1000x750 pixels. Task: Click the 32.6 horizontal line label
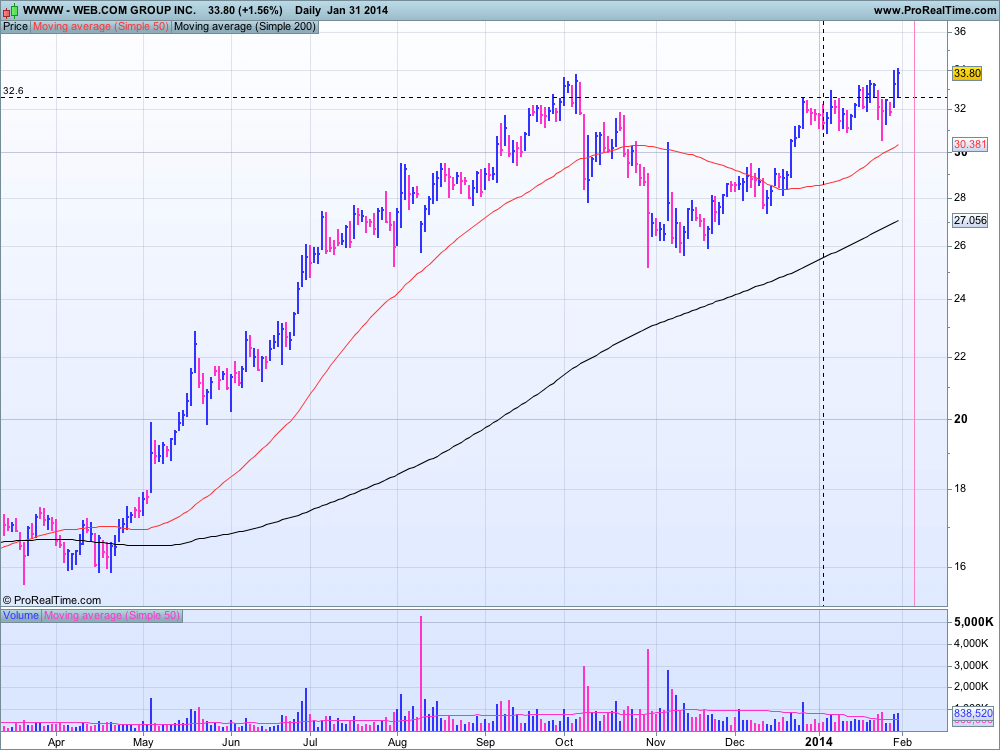[13, 91]
